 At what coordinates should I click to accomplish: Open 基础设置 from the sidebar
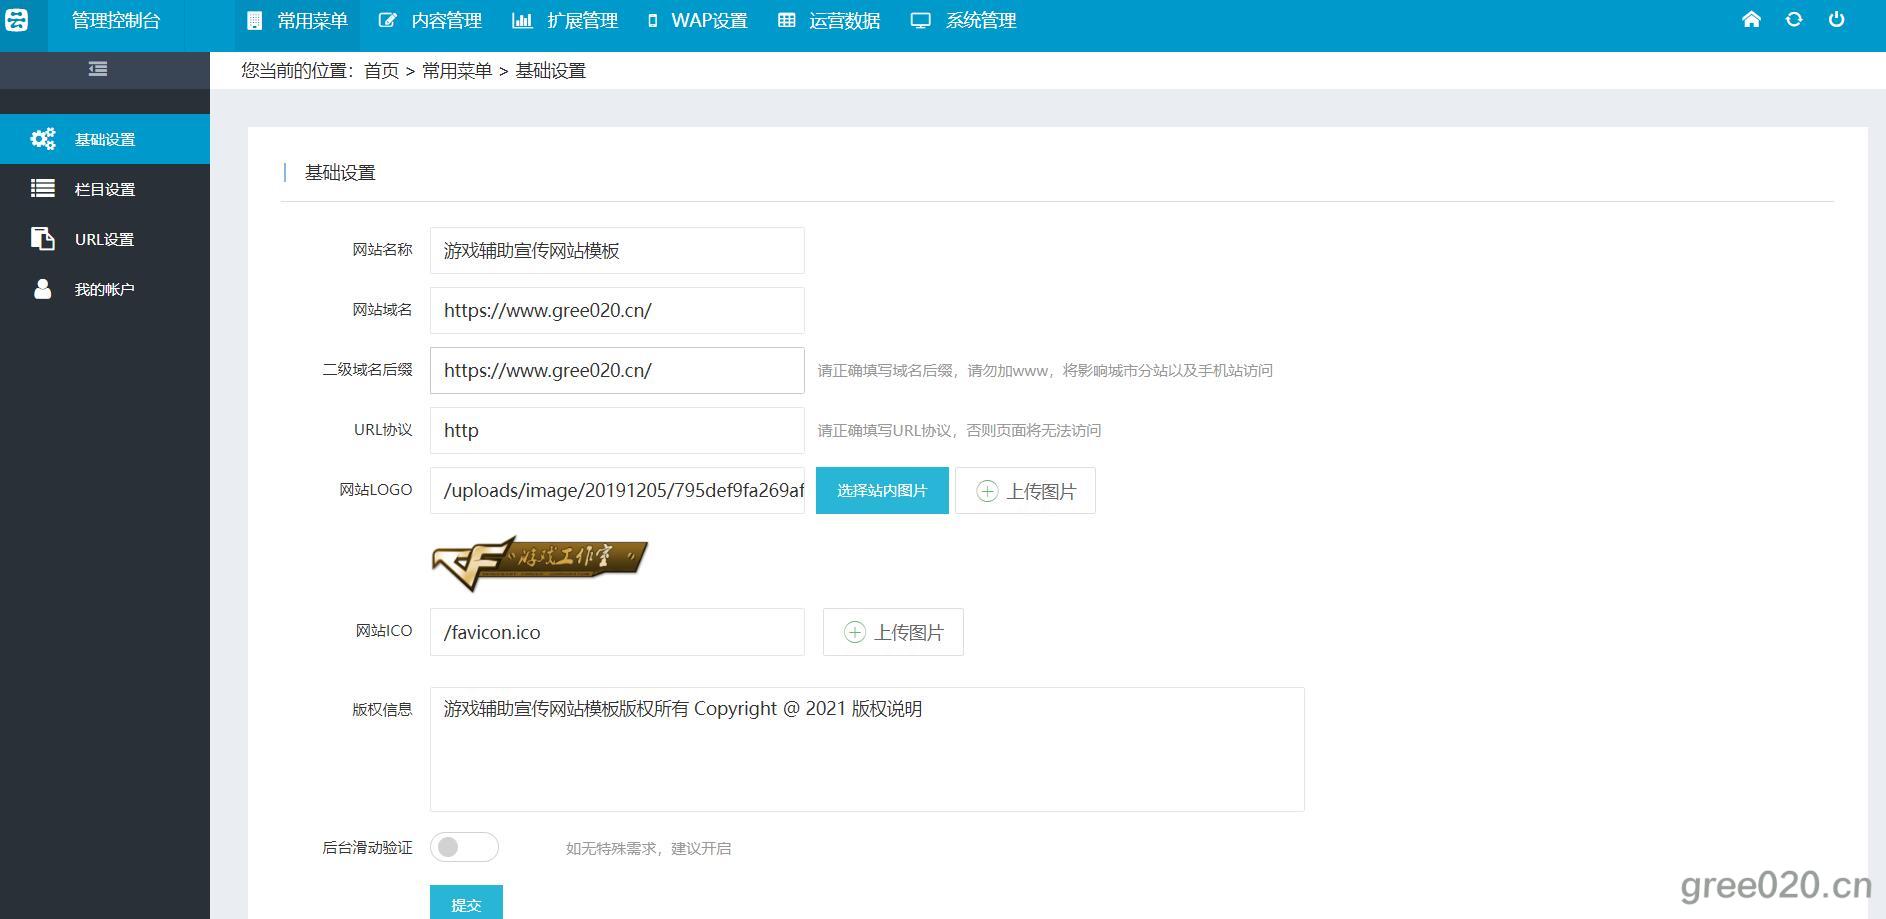click(x=104, y=140)
